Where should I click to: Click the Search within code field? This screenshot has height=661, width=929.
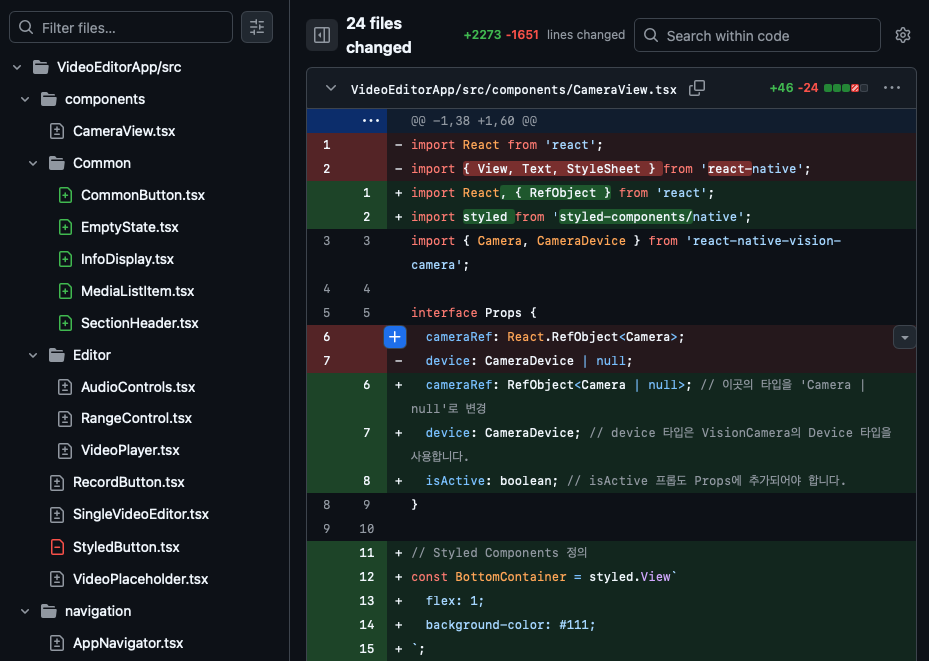tap(757, 35)
